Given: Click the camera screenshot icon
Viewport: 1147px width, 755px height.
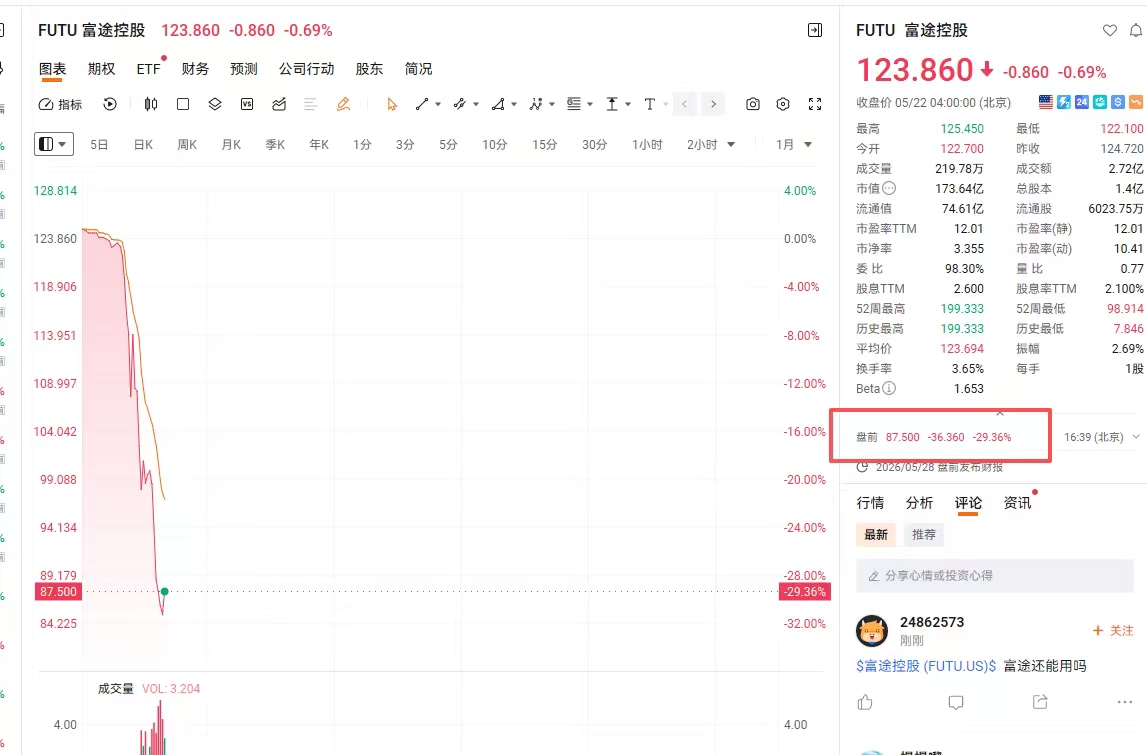Looking at the screenshot, I should click(x=753, y=105).
